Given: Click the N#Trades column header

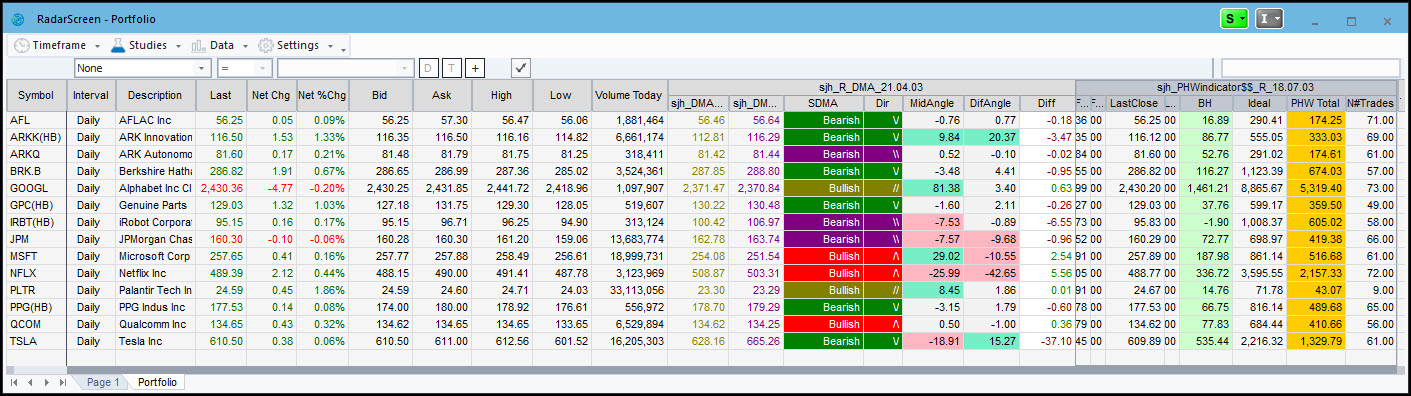Looking at the screenshot, I should pos(1371,103).
